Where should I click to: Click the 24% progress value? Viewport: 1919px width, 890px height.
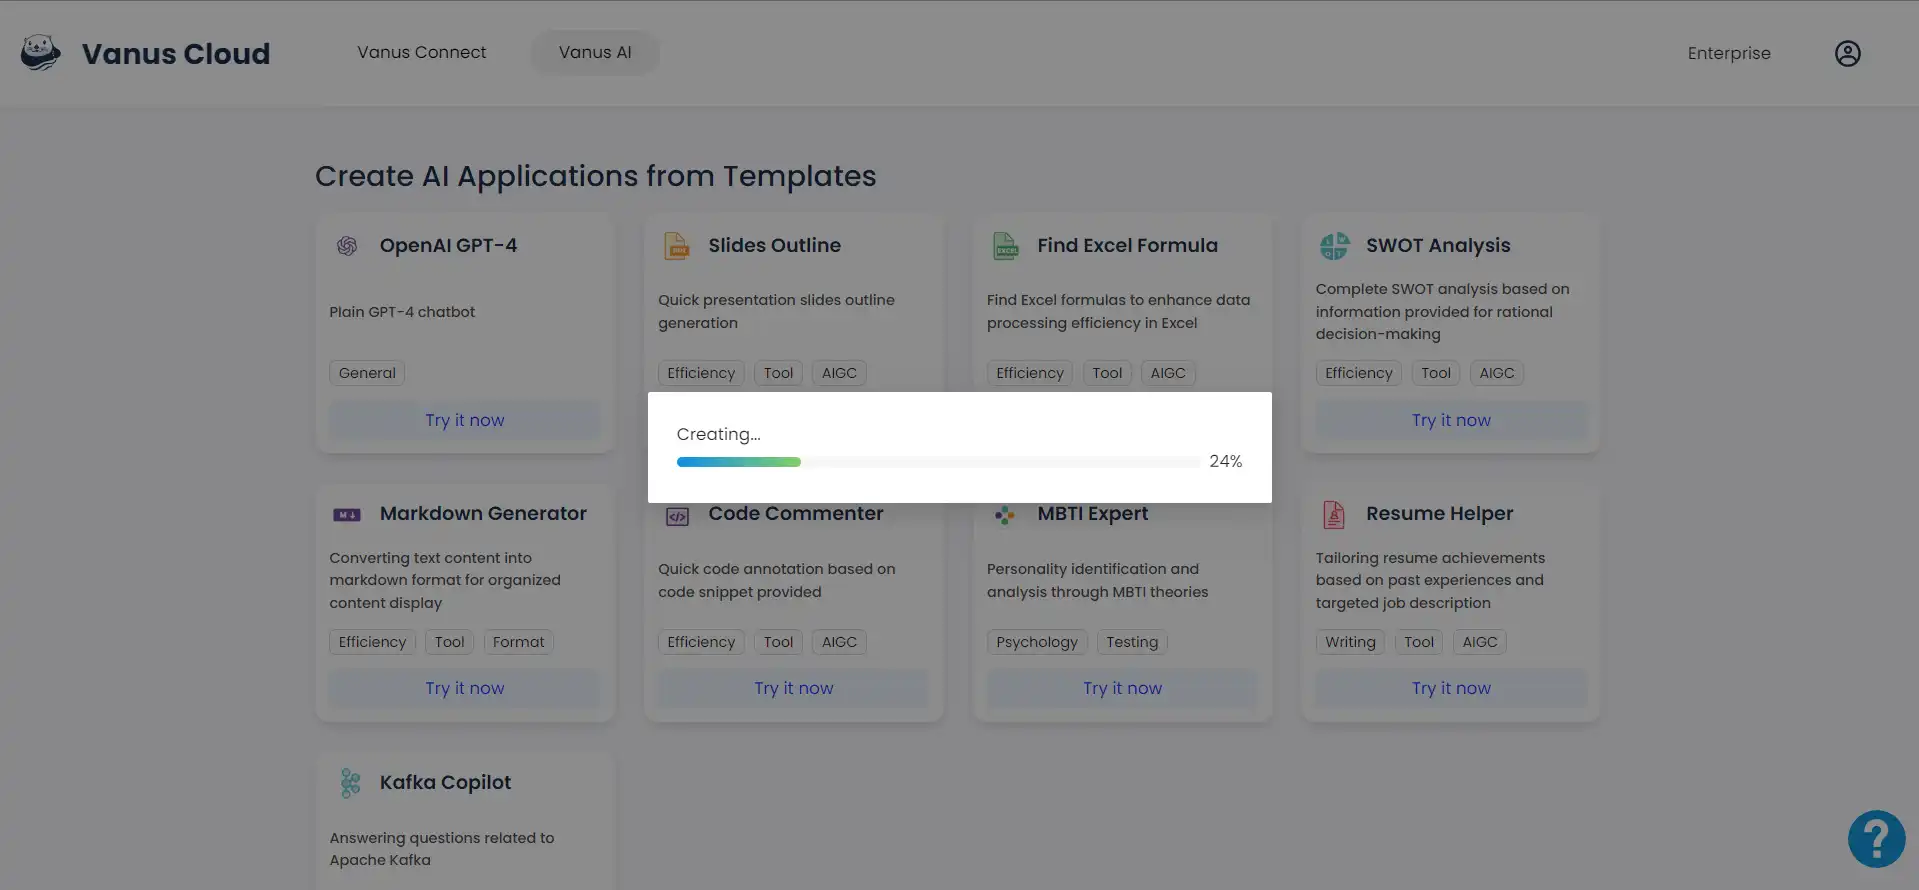(x=1225, y=461)
